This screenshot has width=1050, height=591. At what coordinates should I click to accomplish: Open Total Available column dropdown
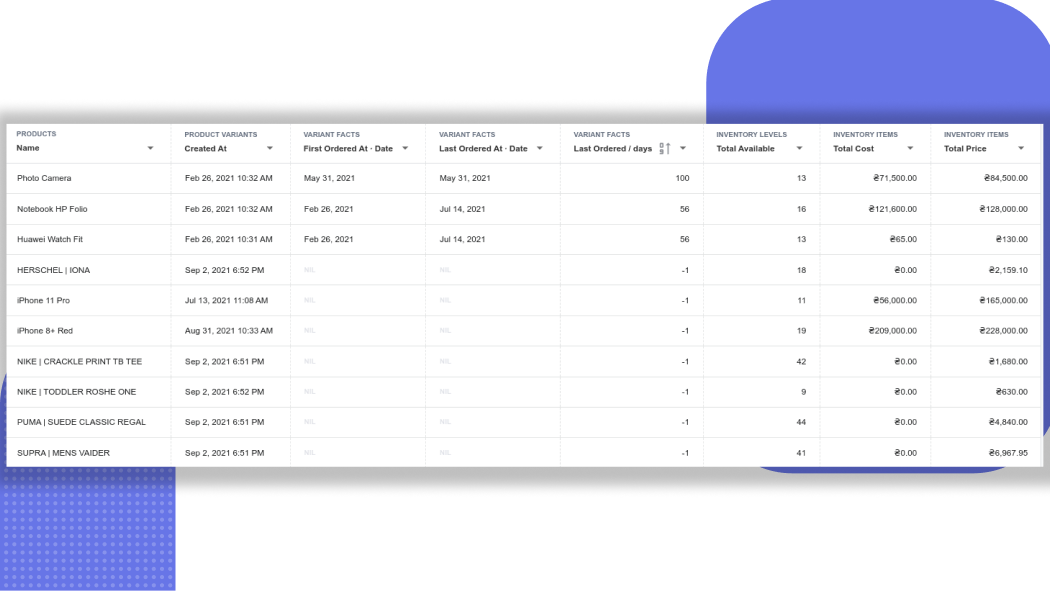(x=799, y=149)
